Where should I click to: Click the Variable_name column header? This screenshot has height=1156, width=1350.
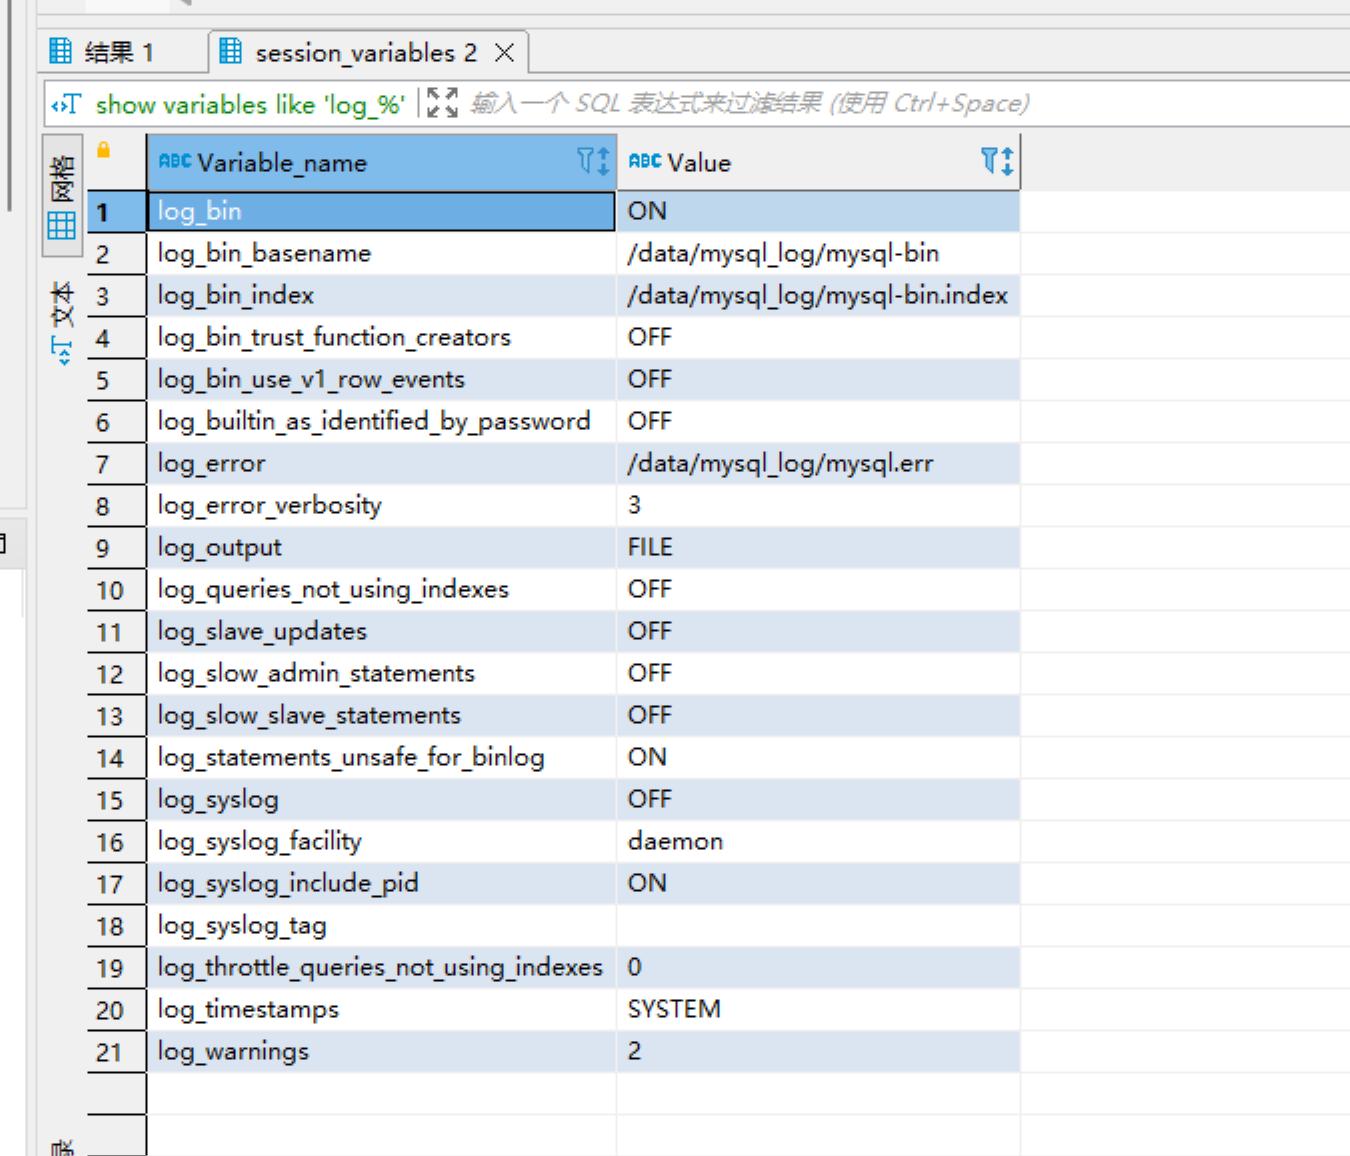tap(381, 162)
